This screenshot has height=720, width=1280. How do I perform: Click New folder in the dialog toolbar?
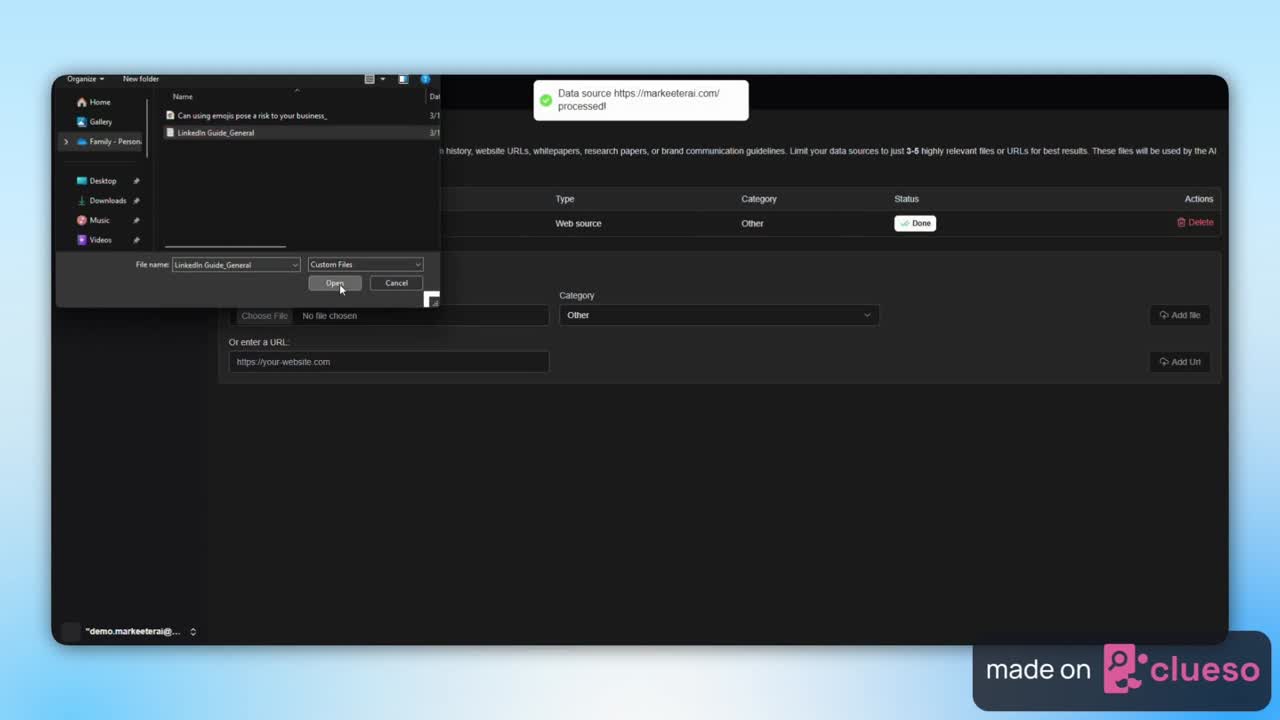140,79
